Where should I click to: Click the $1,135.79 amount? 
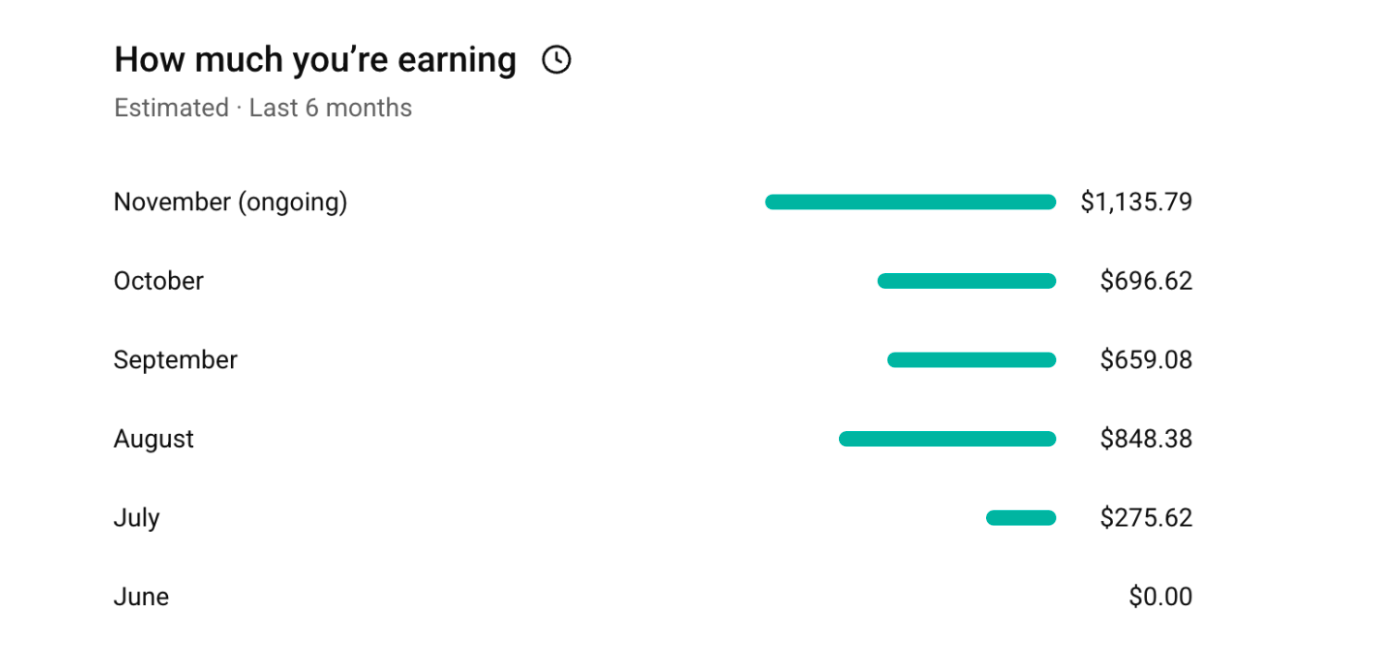click(x=1136, y=203)
